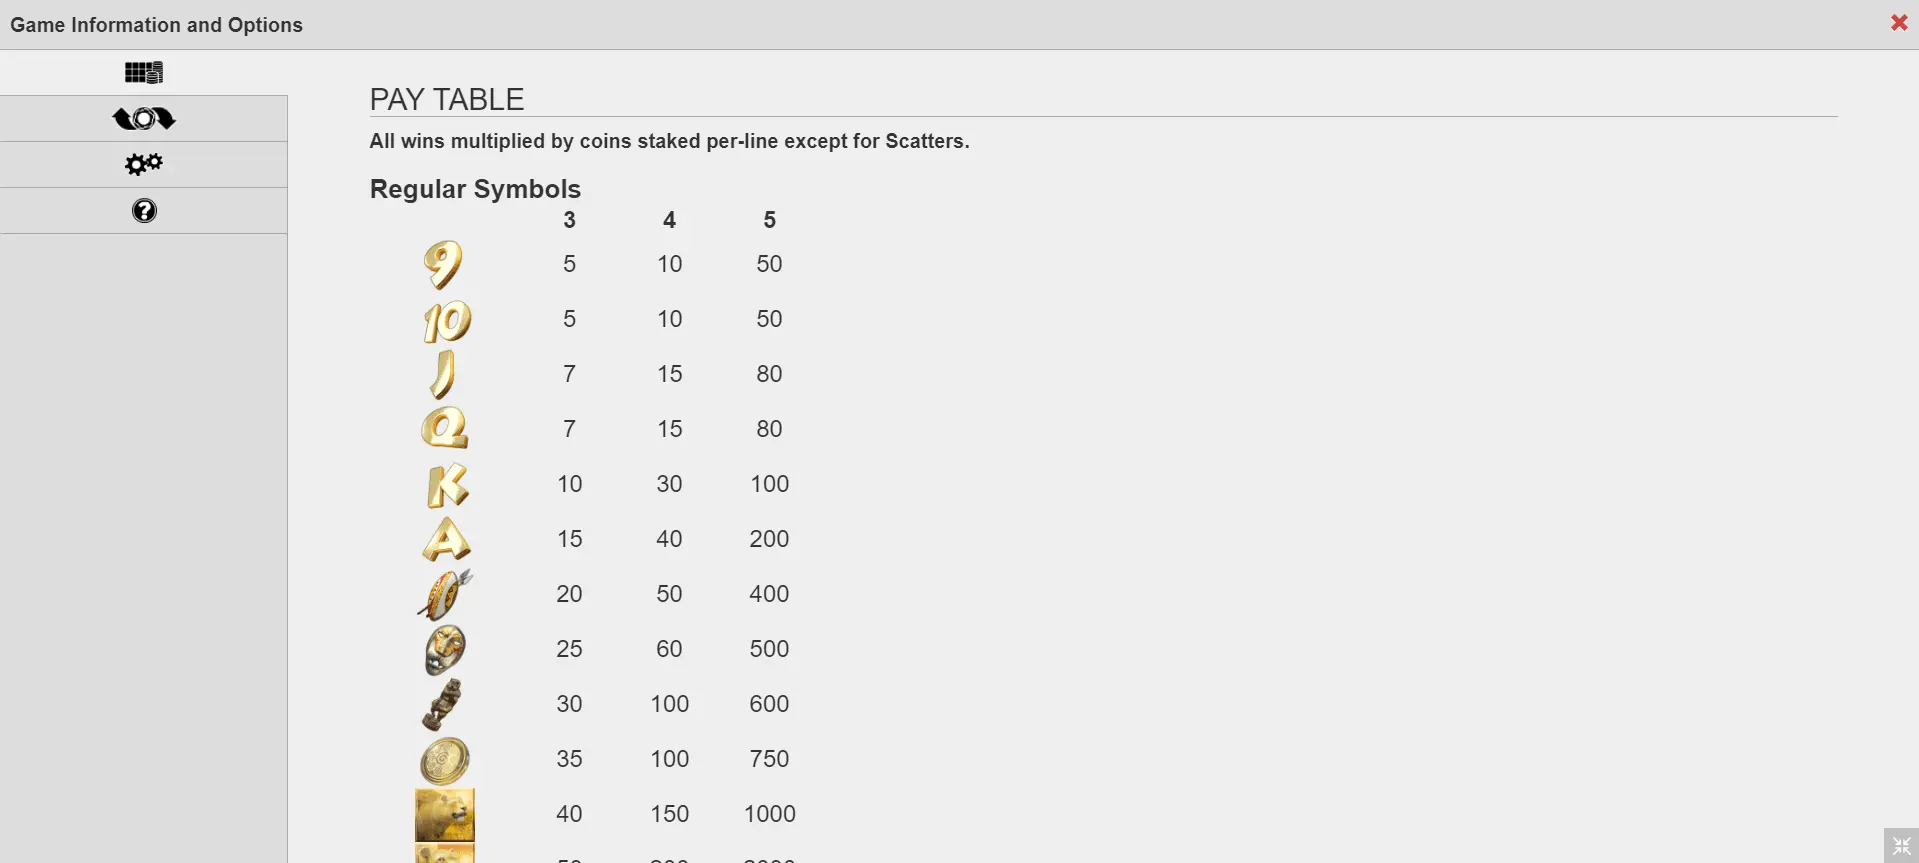Screen dimensions: 1919x863
Task: Click the golden K symbol
Action: (446, 485)
